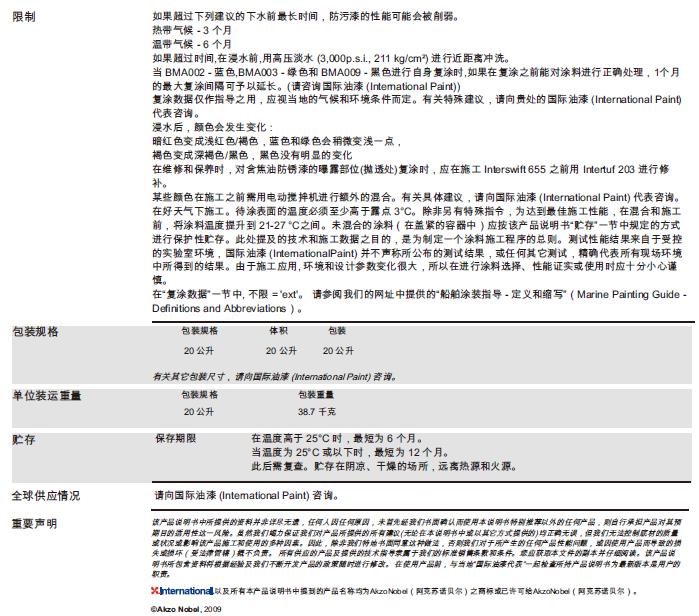The height and width of the screenshot is (616, 699).
Task: Click the line 浸水后，颜色会发生变化
Action: coord(213,127)
